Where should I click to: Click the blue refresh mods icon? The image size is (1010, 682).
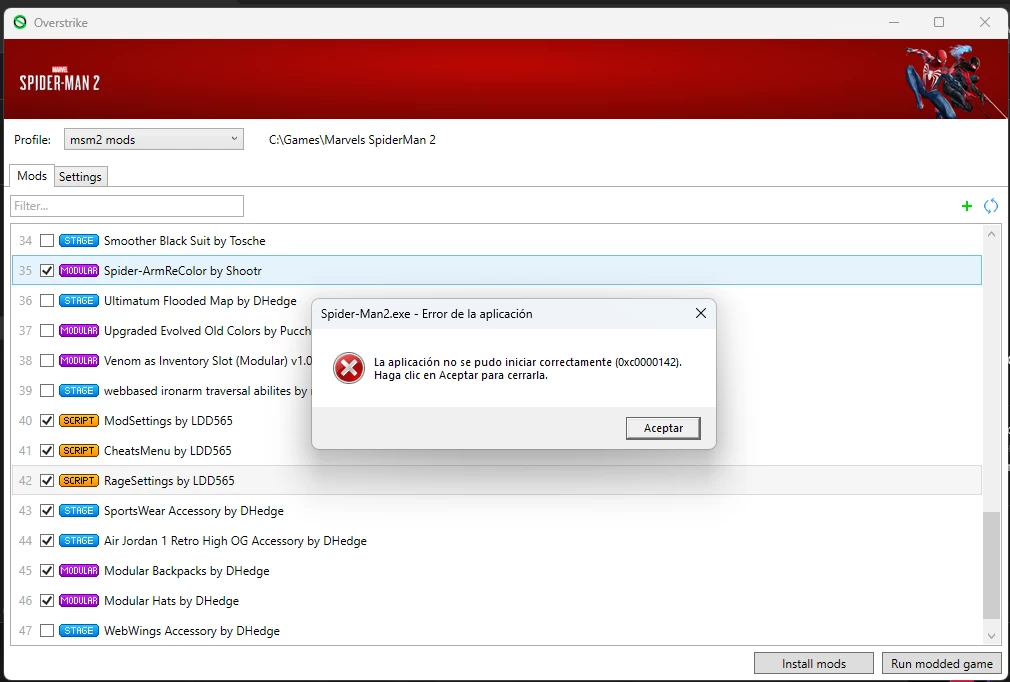(991, 206)
